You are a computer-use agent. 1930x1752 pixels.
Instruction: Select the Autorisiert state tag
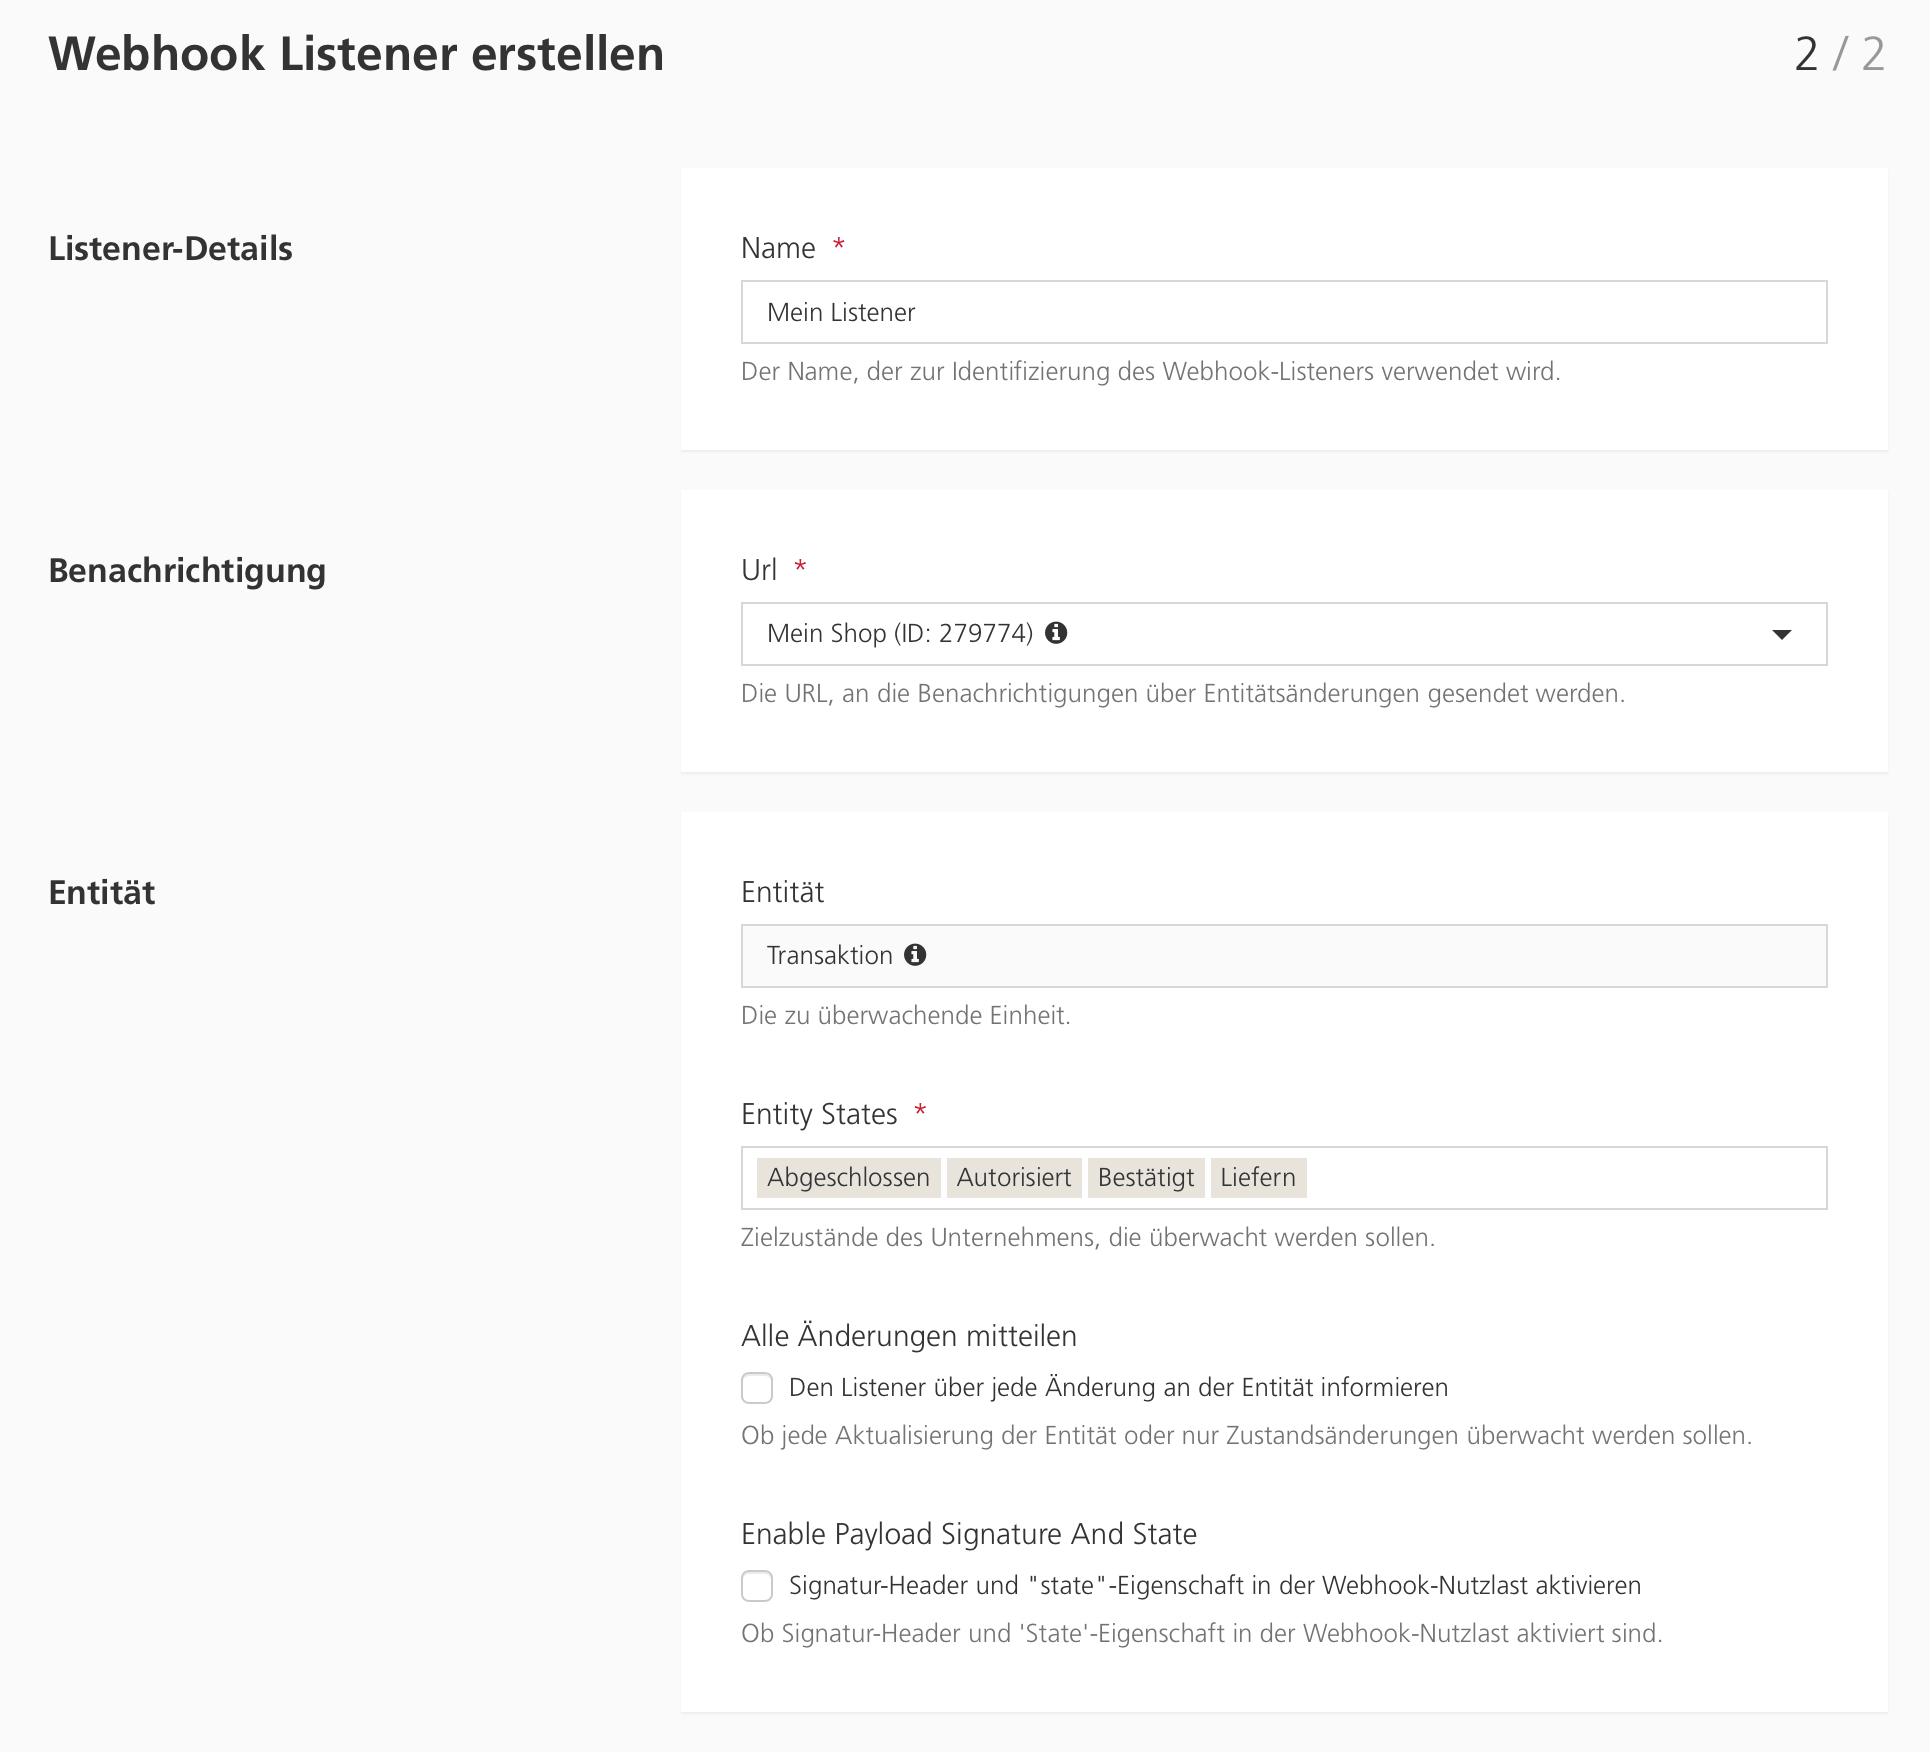[1013, 1178]
